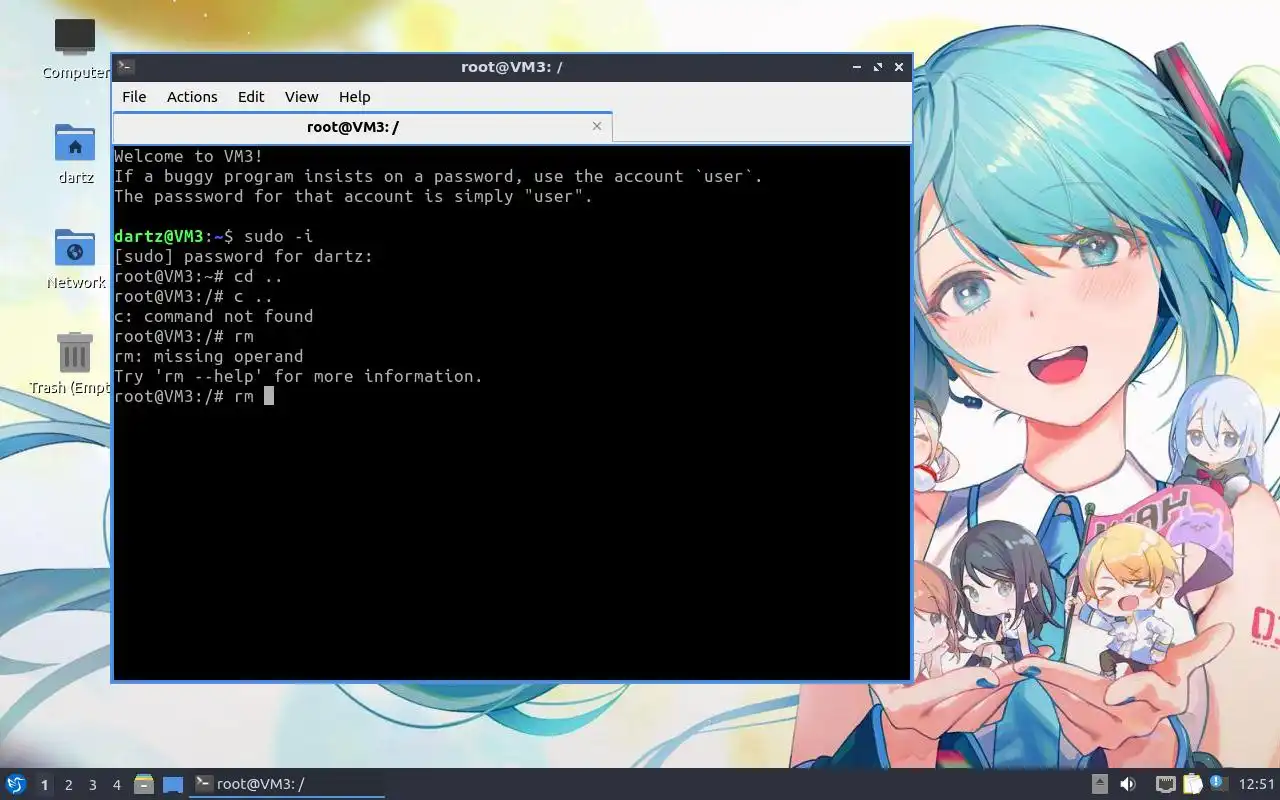Minimize the terminal window
The width and height of the screenshot is (1280, 800).
pos(857,67)
